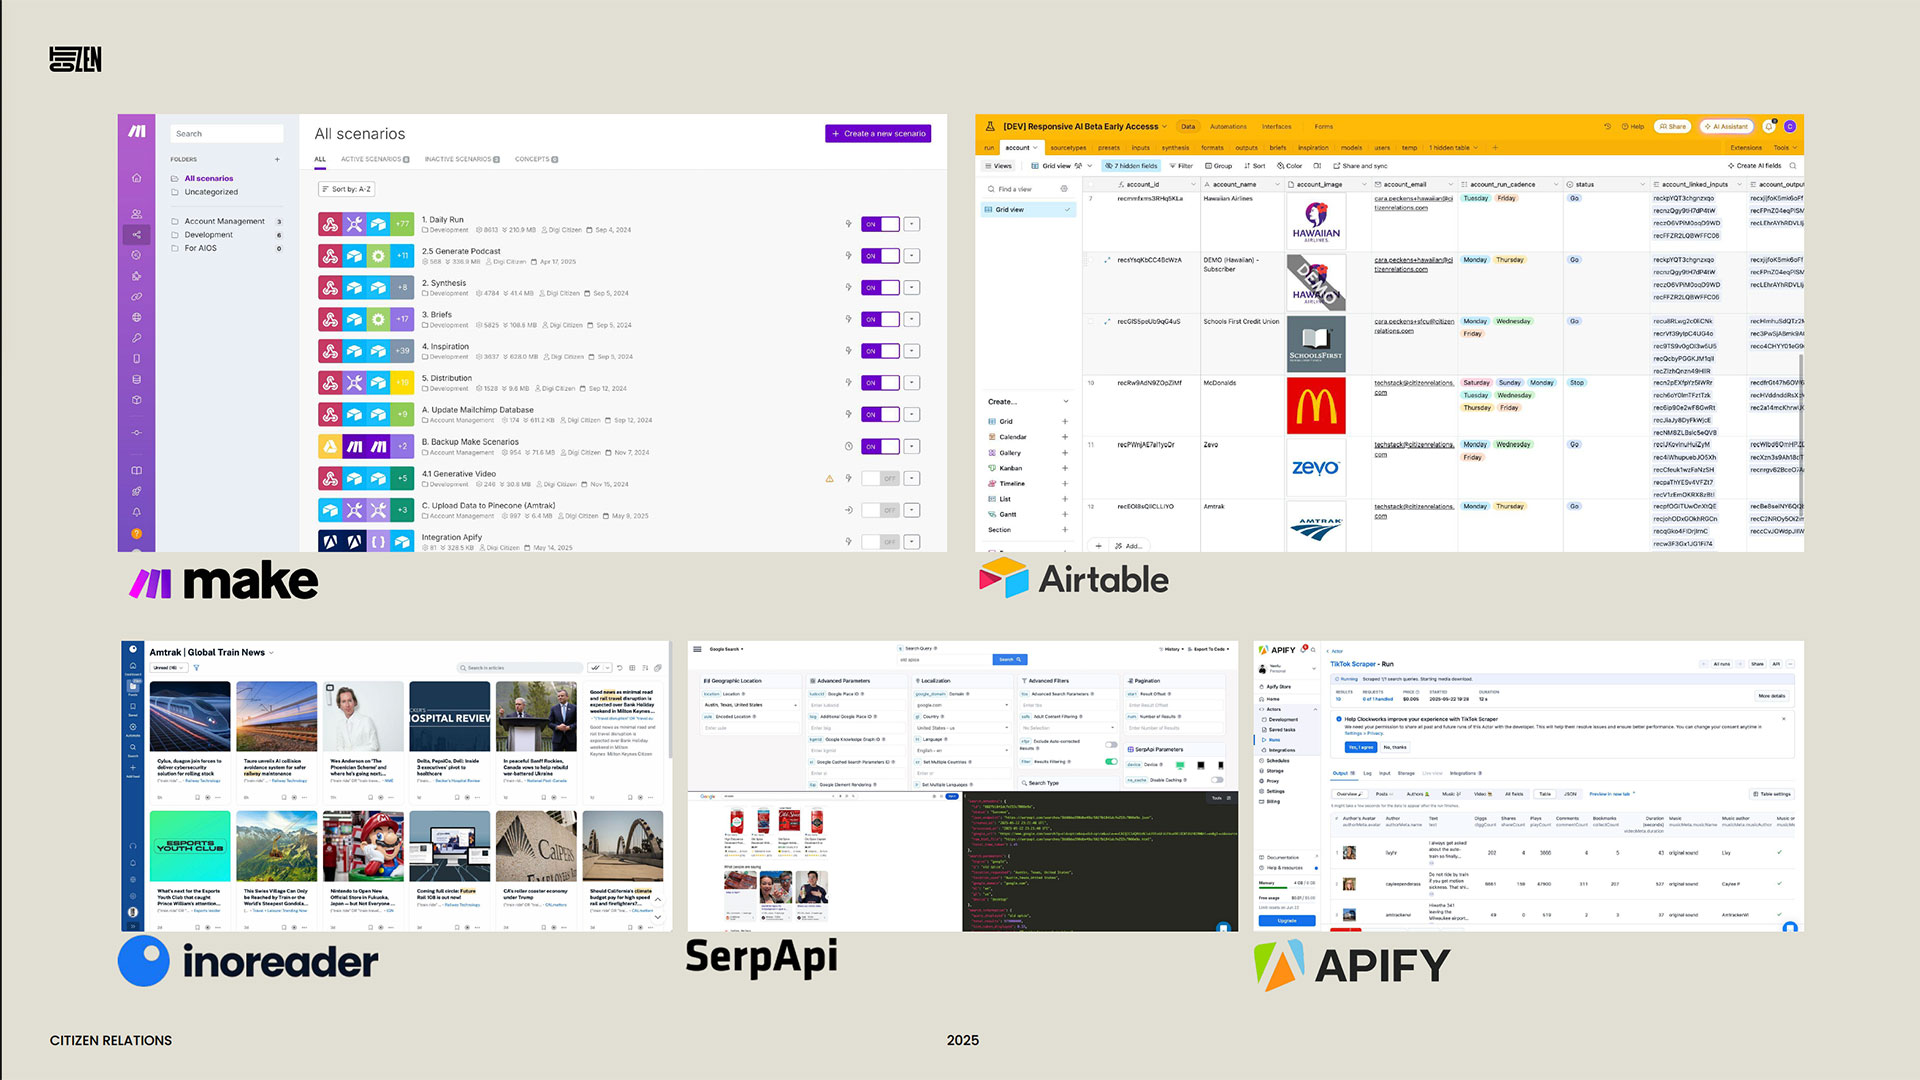Open the Webhooks globe icon in Make sidebar
Viewport: 1920px width, 1080px height.
click(136, 317)
